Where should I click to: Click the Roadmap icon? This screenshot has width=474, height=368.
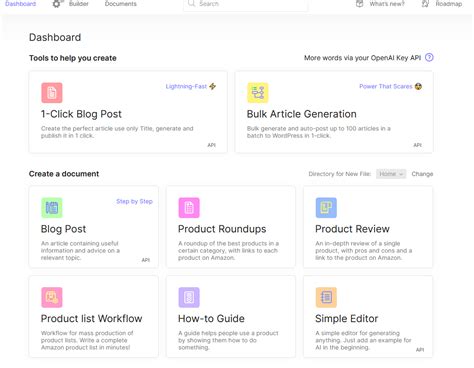click(x=425, y=4)
